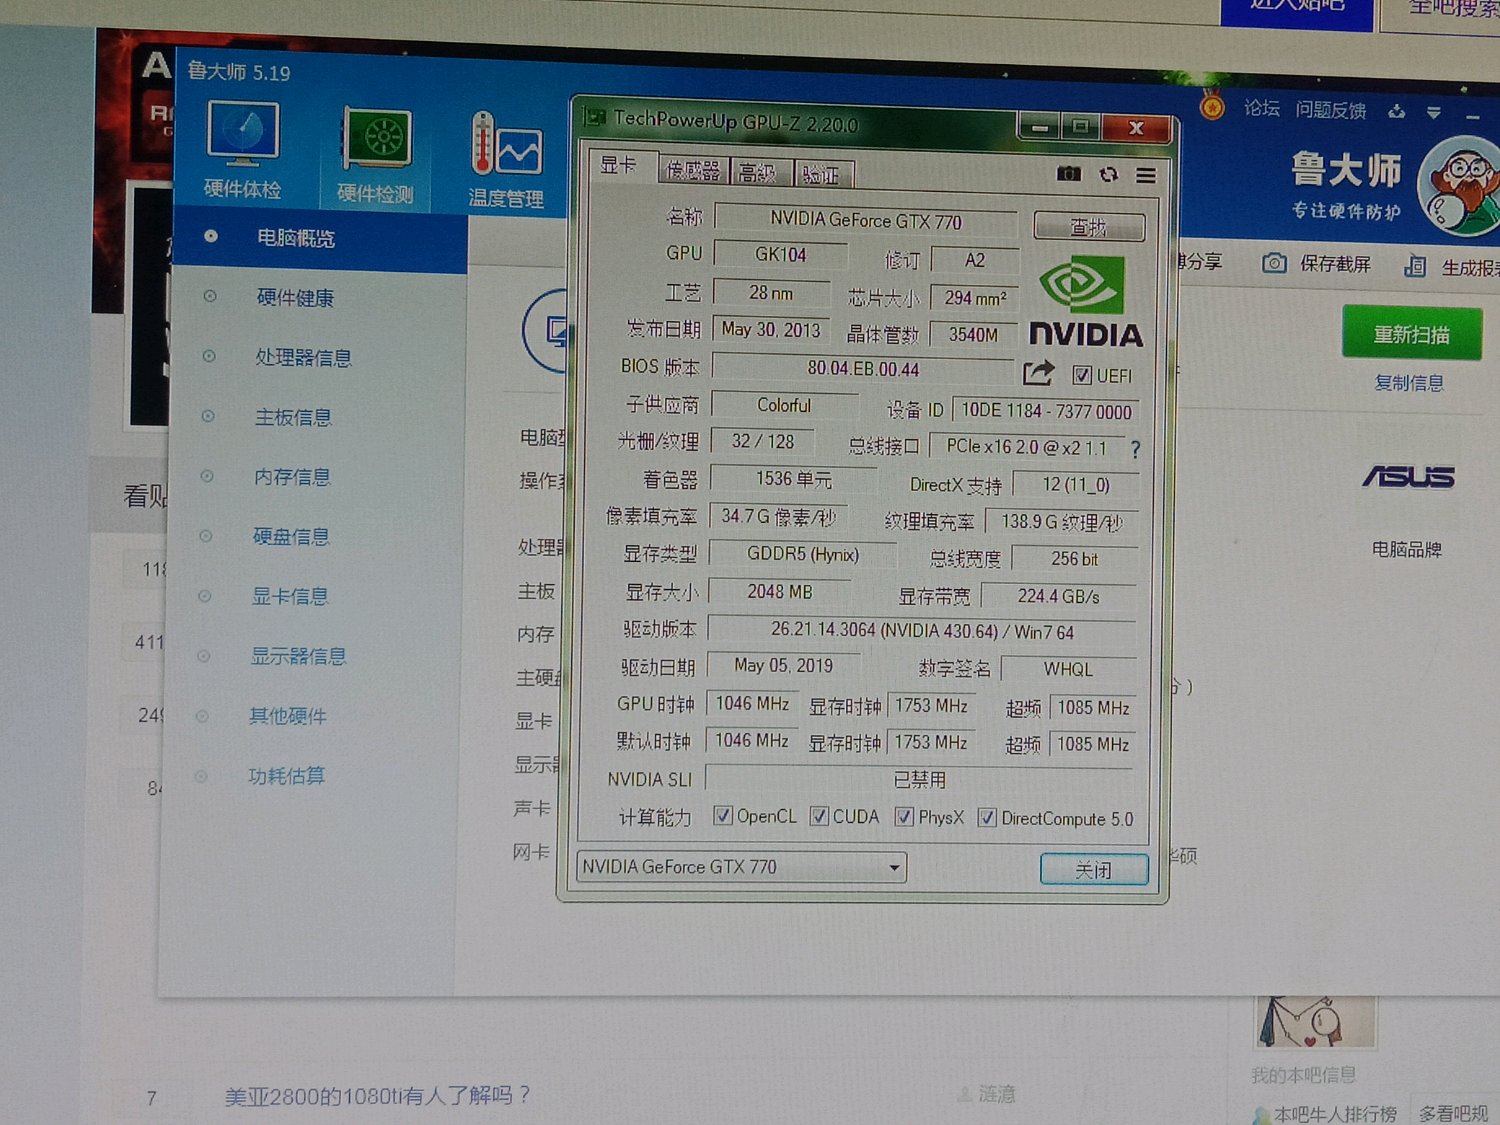Click the NVIDIA logo in GPU-Z

point(1086,303)
